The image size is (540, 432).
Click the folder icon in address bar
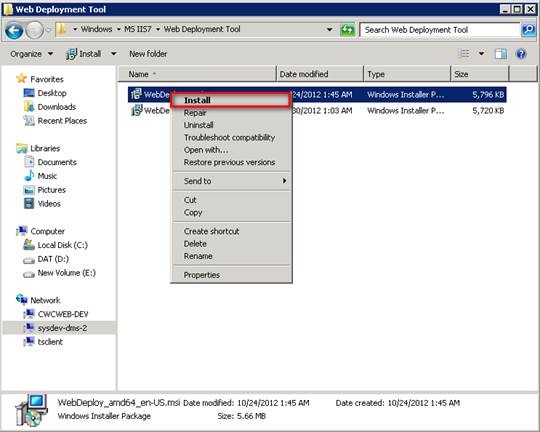tap(61, 30)
